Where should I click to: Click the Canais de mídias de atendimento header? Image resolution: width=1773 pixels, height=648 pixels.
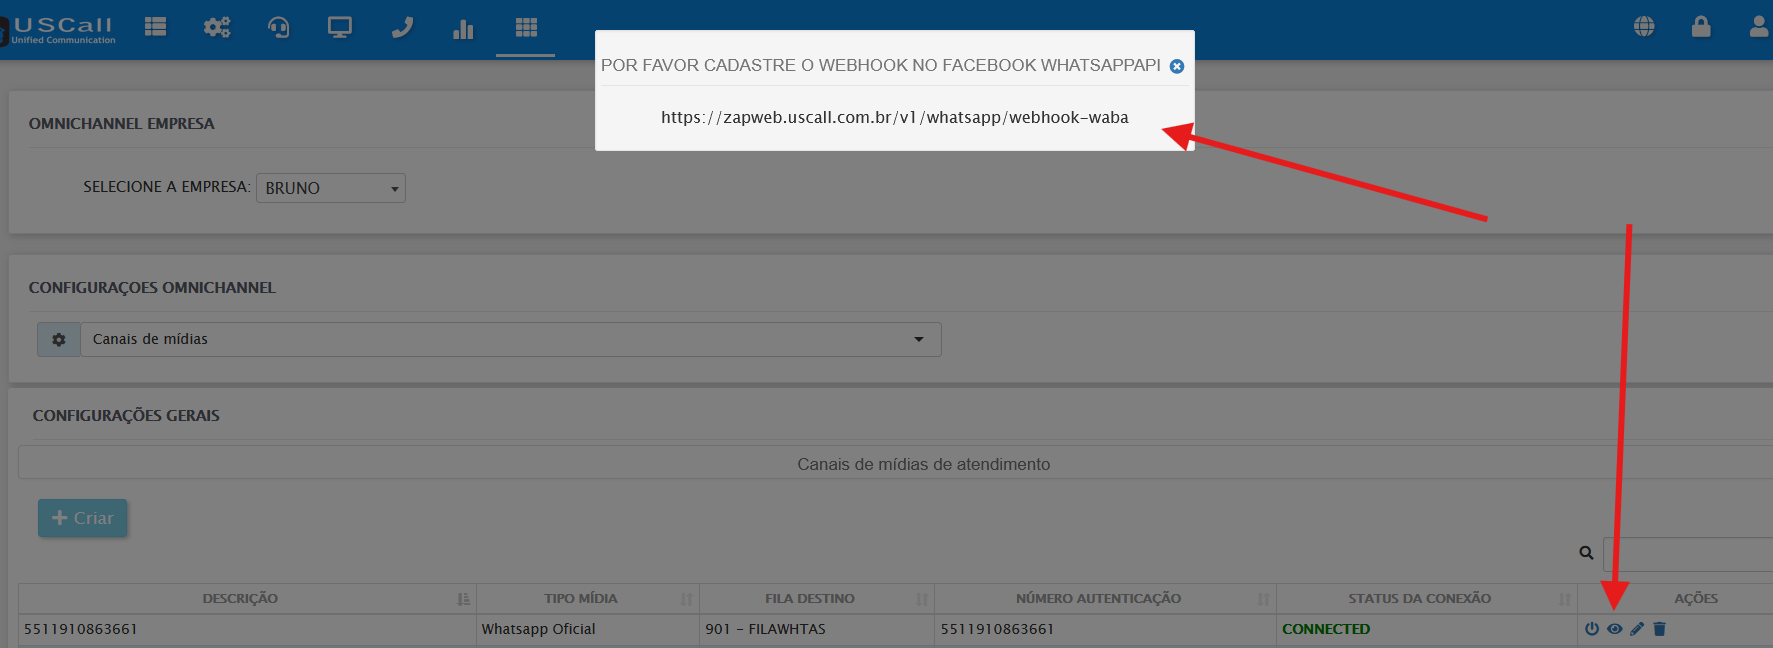pyautogui.click(x=923, y=464)
